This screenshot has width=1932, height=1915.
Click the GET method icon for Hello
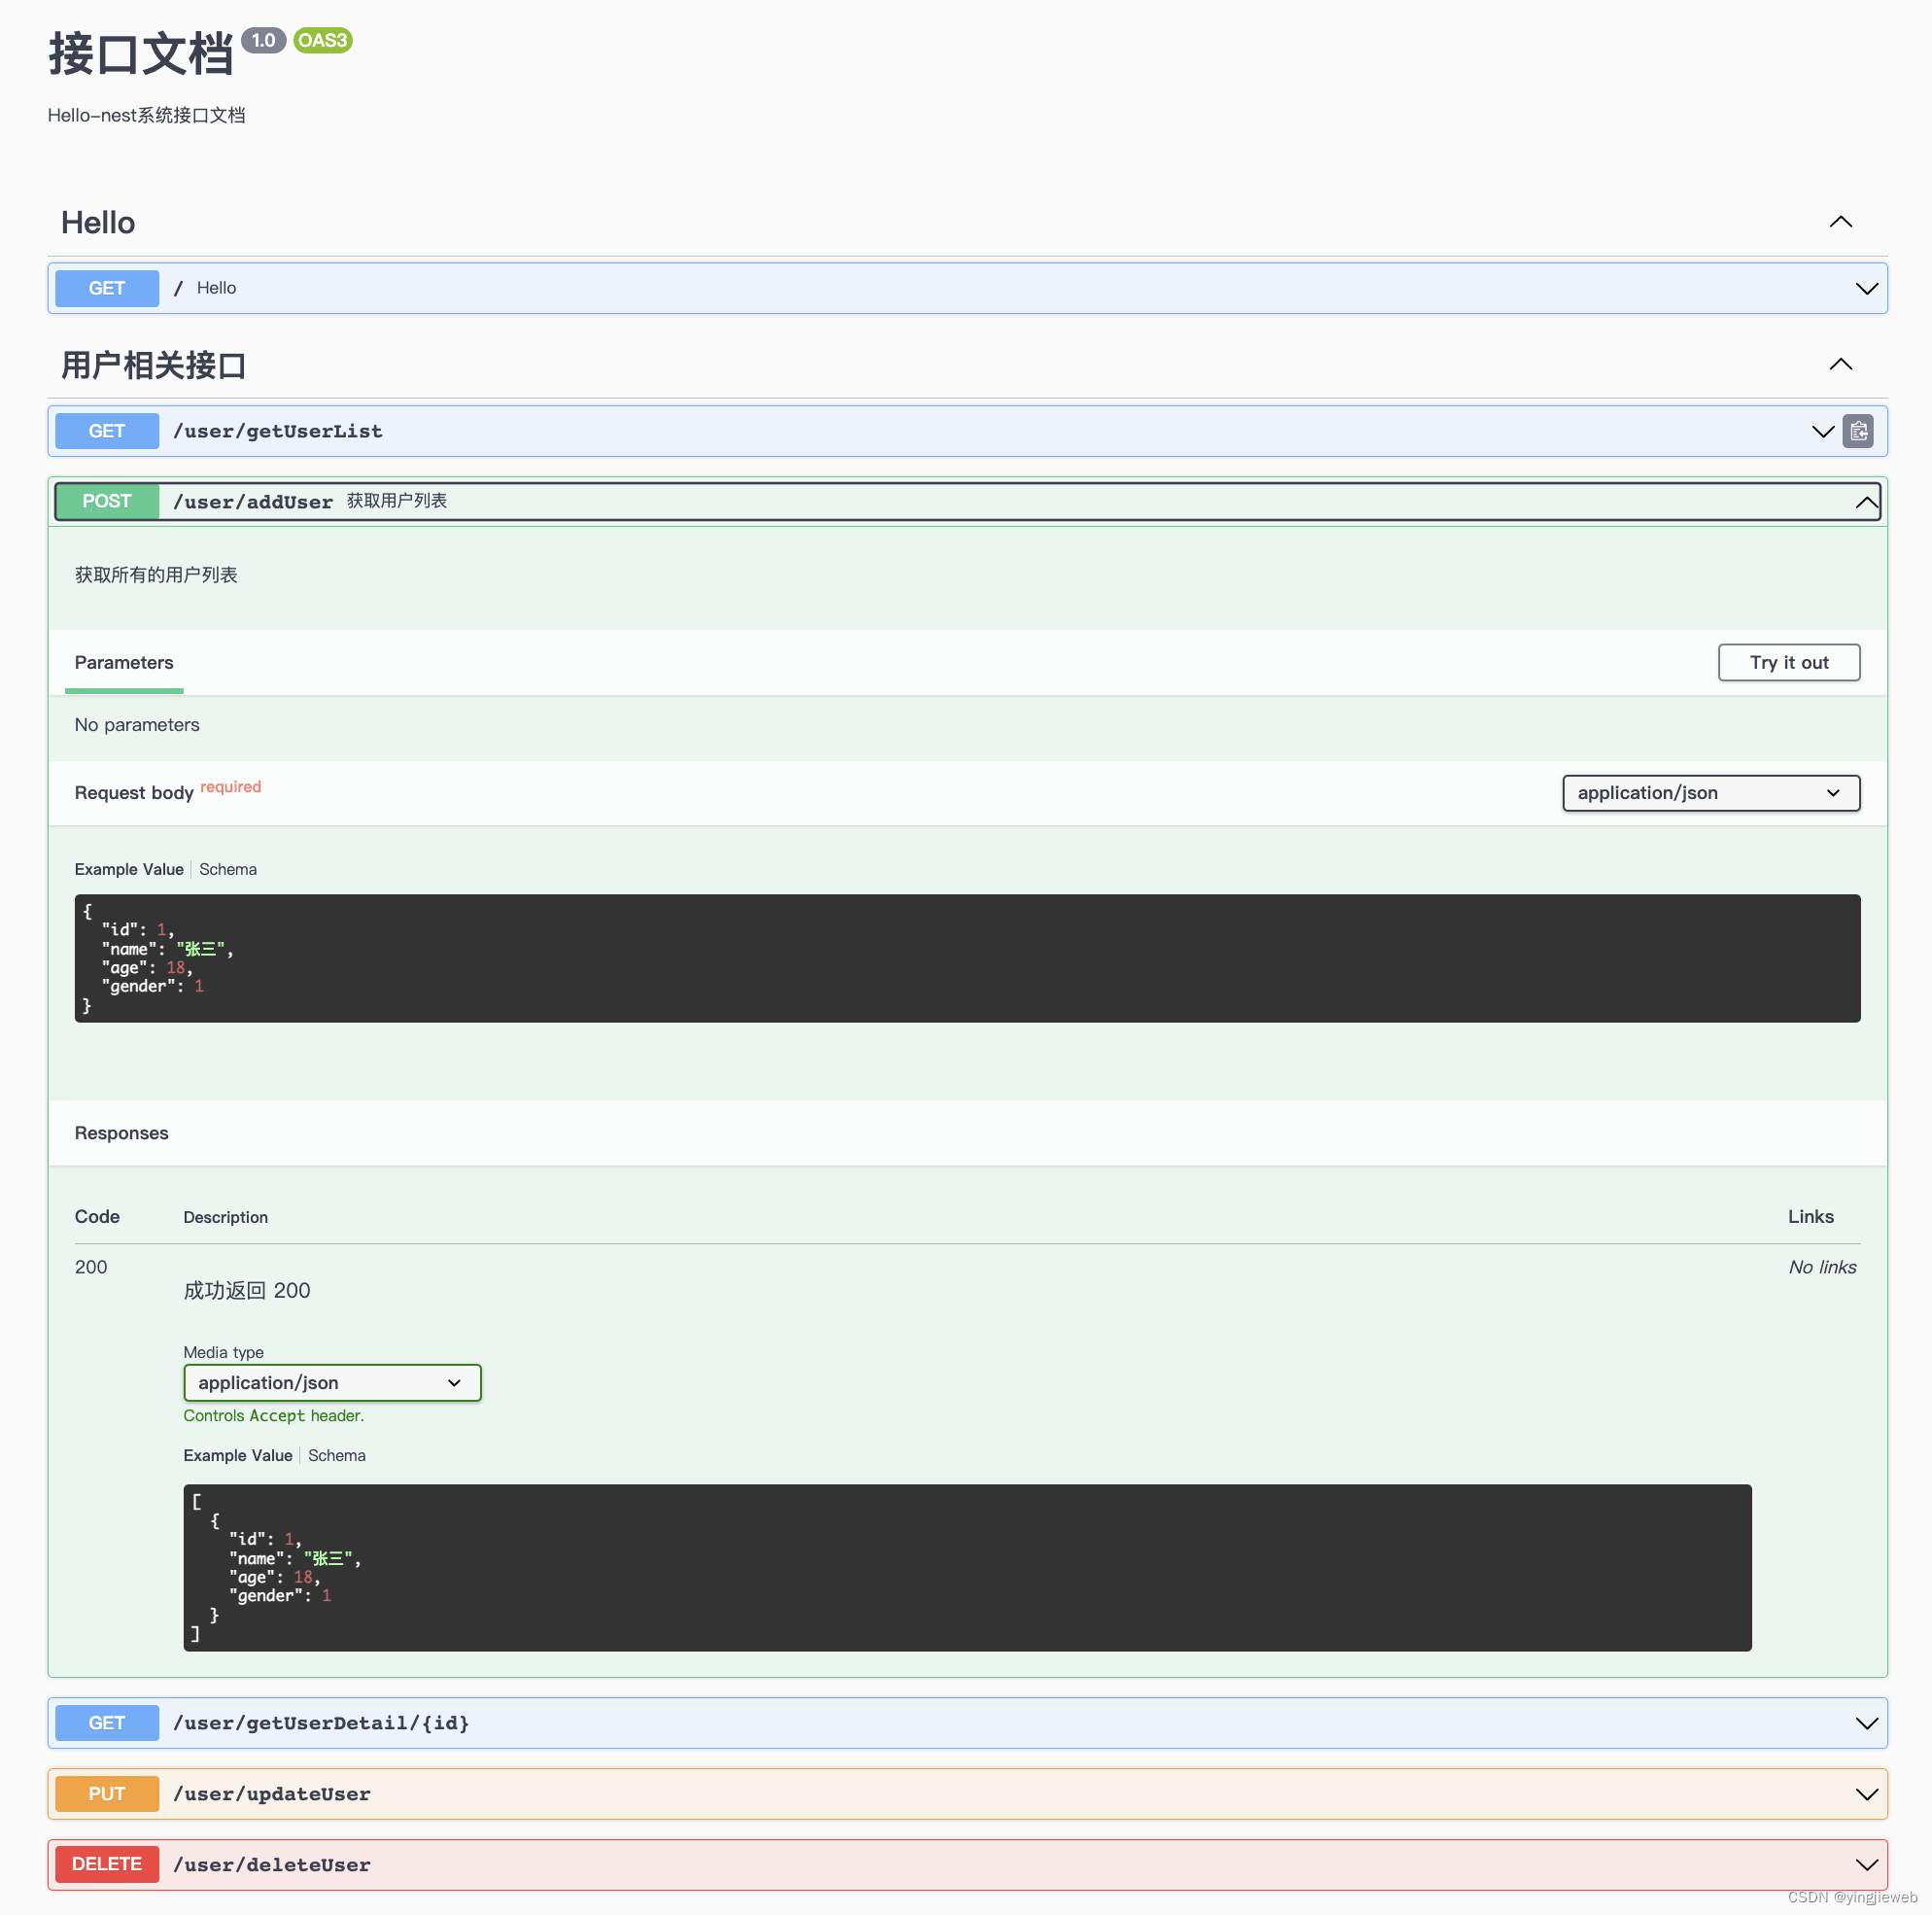107,288
